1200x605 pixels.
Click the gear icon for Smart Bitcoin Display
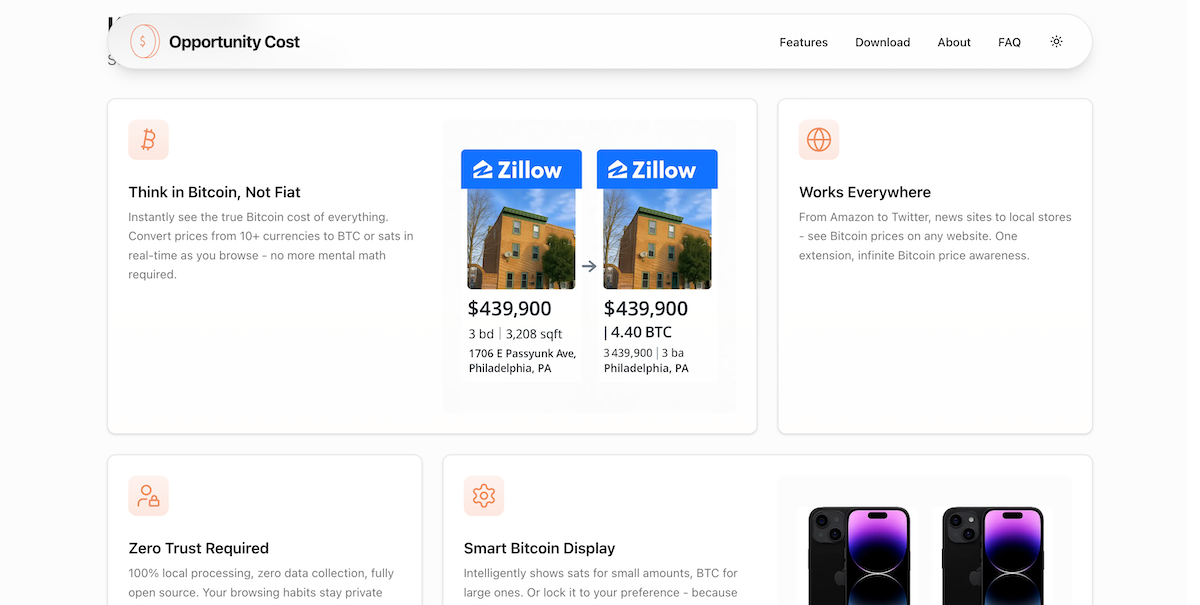pos(484,496)
